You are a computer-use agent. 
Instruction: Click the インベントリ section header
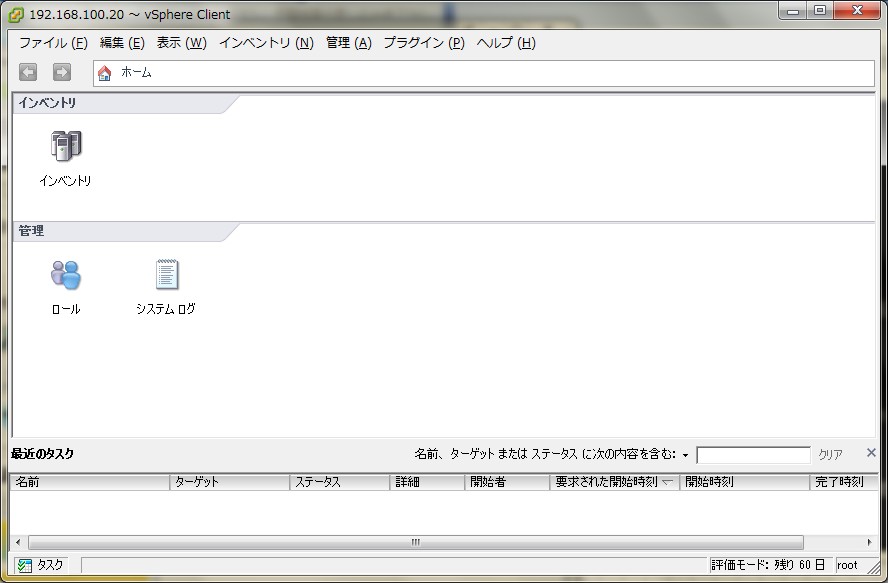pyautogui.click(x=47, y=103)
